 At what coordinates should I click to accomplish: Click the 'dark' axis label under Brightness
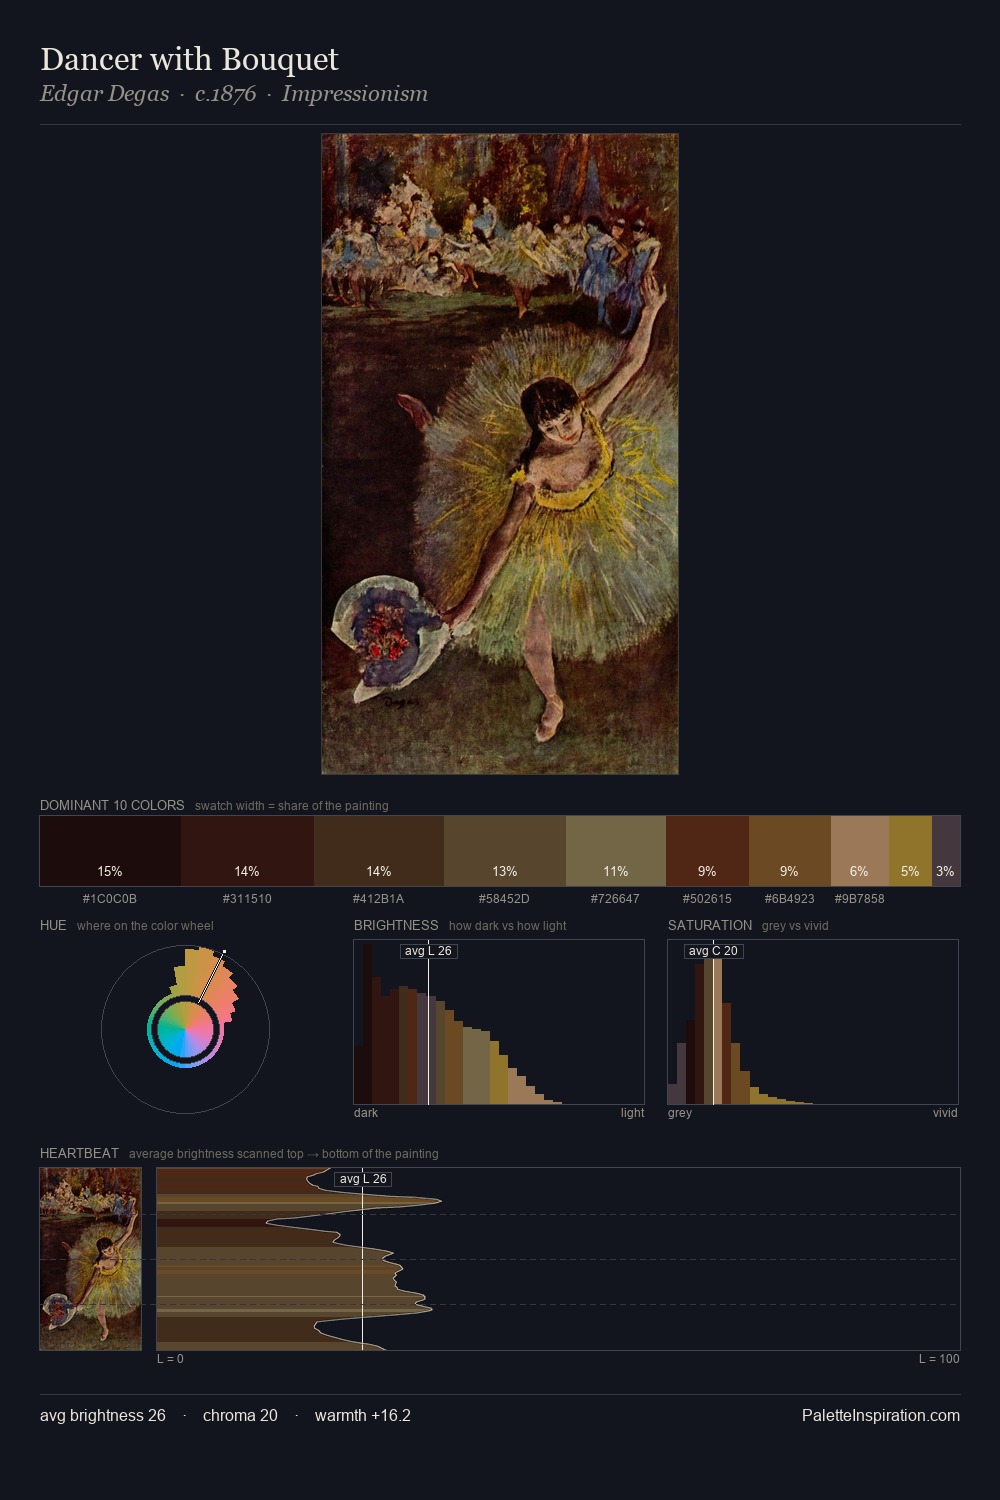(x=366, y=1113)
